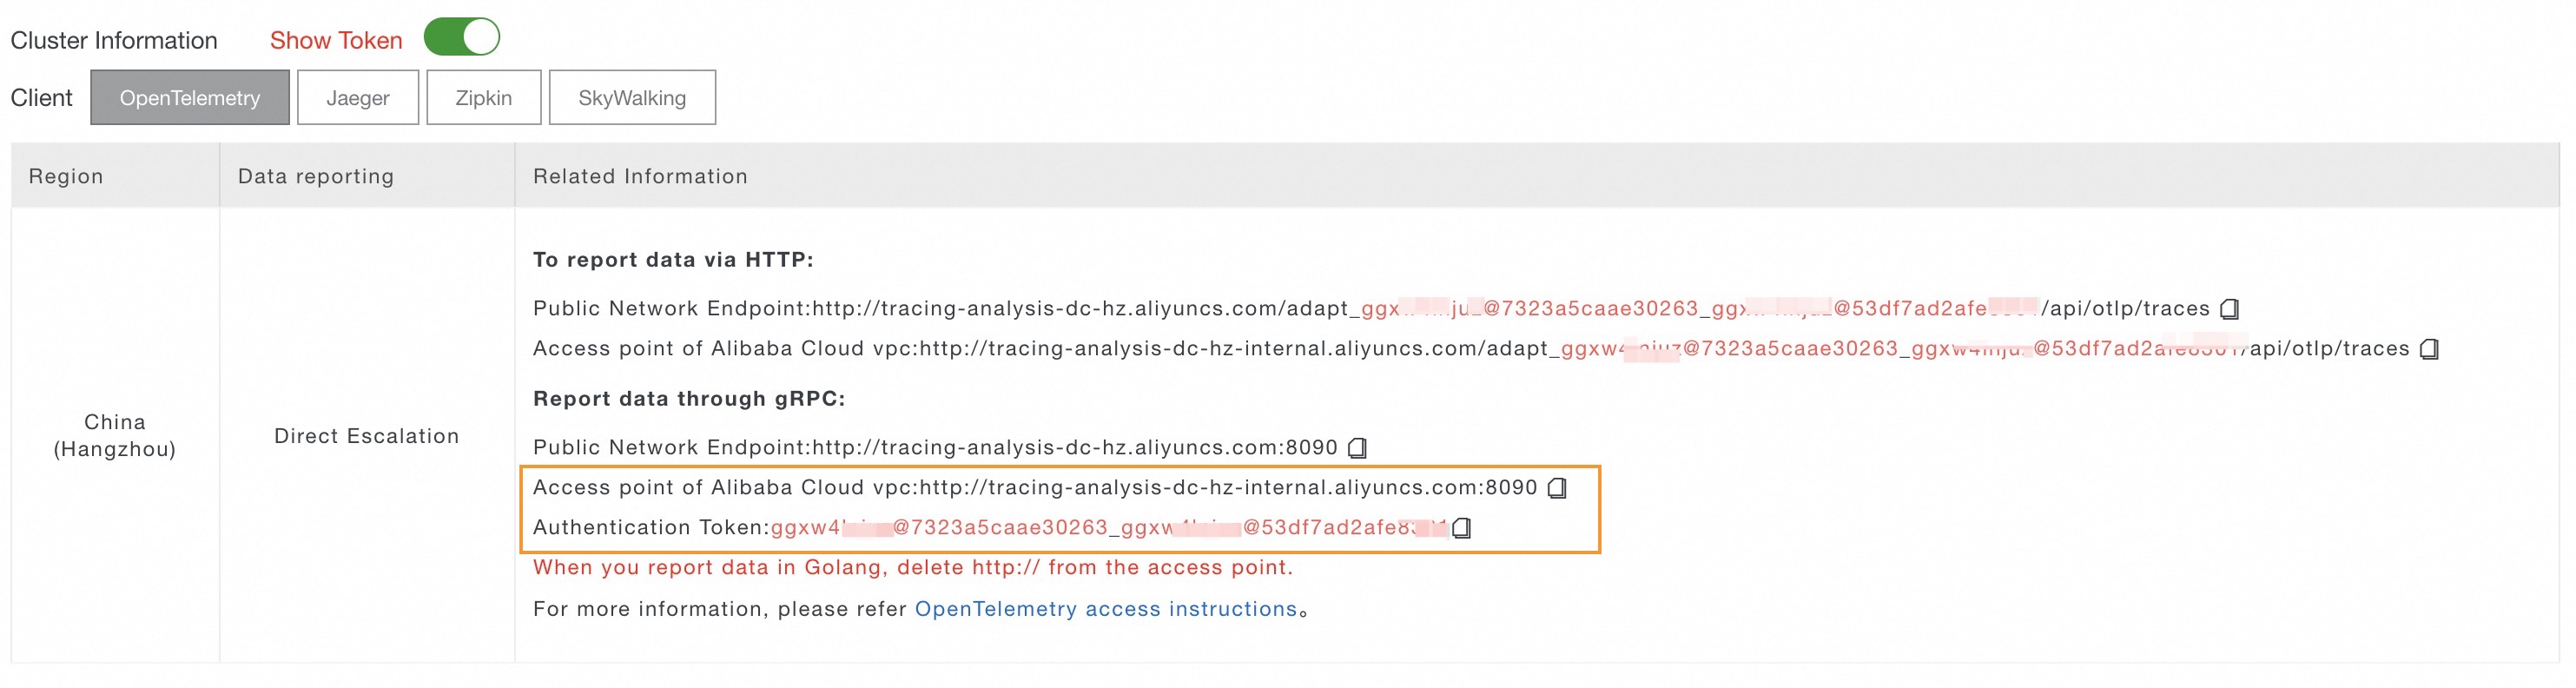This screenshot has height=688, width=2576.
Task: Click the Region column header
Action: click(66, 176)
